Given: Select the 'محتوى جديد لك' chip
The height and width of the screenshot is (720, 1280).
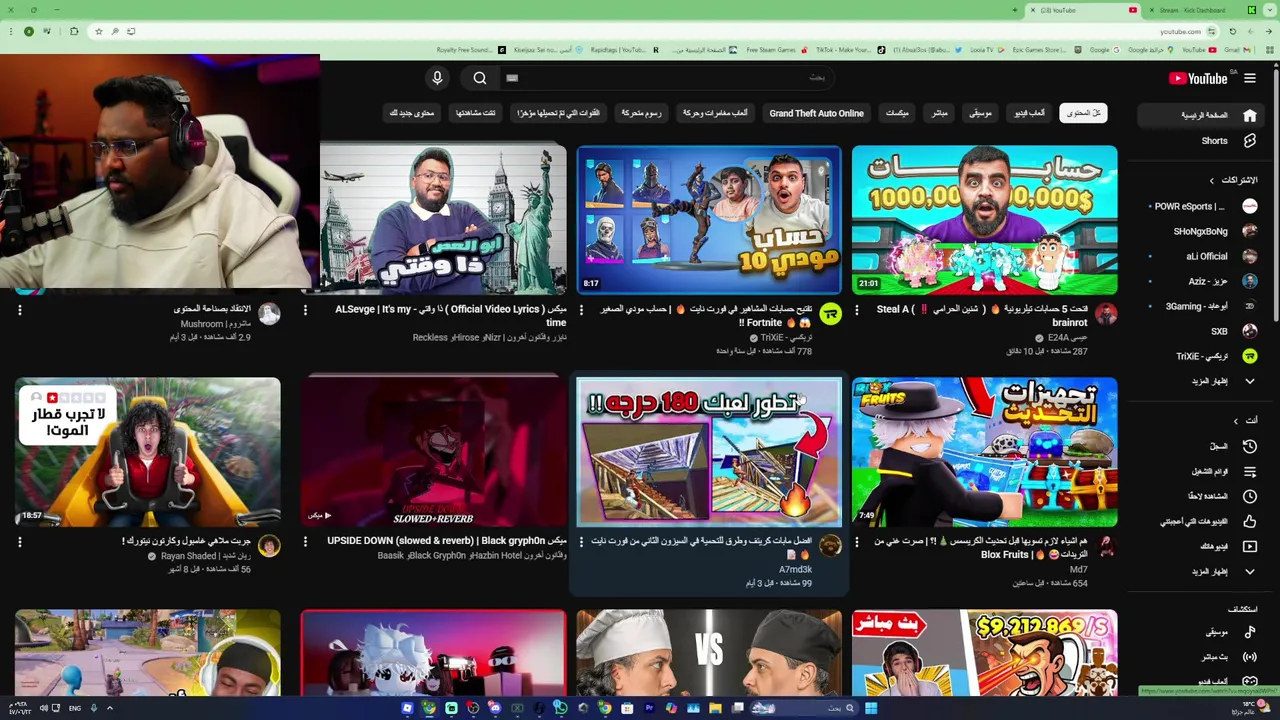Looking at the screenshot, I should (x=412, y=113).
